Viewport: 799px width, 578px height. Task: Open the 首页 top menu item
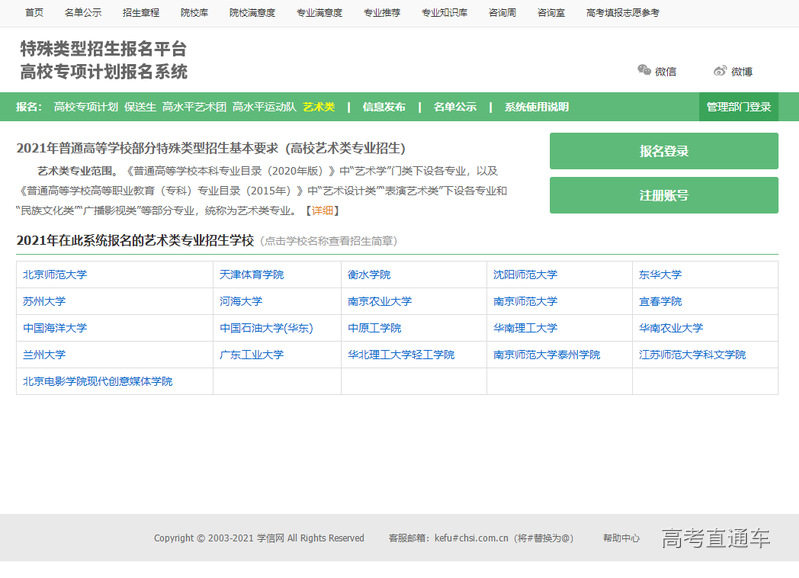pyautogui.click(x=34, y=13)
